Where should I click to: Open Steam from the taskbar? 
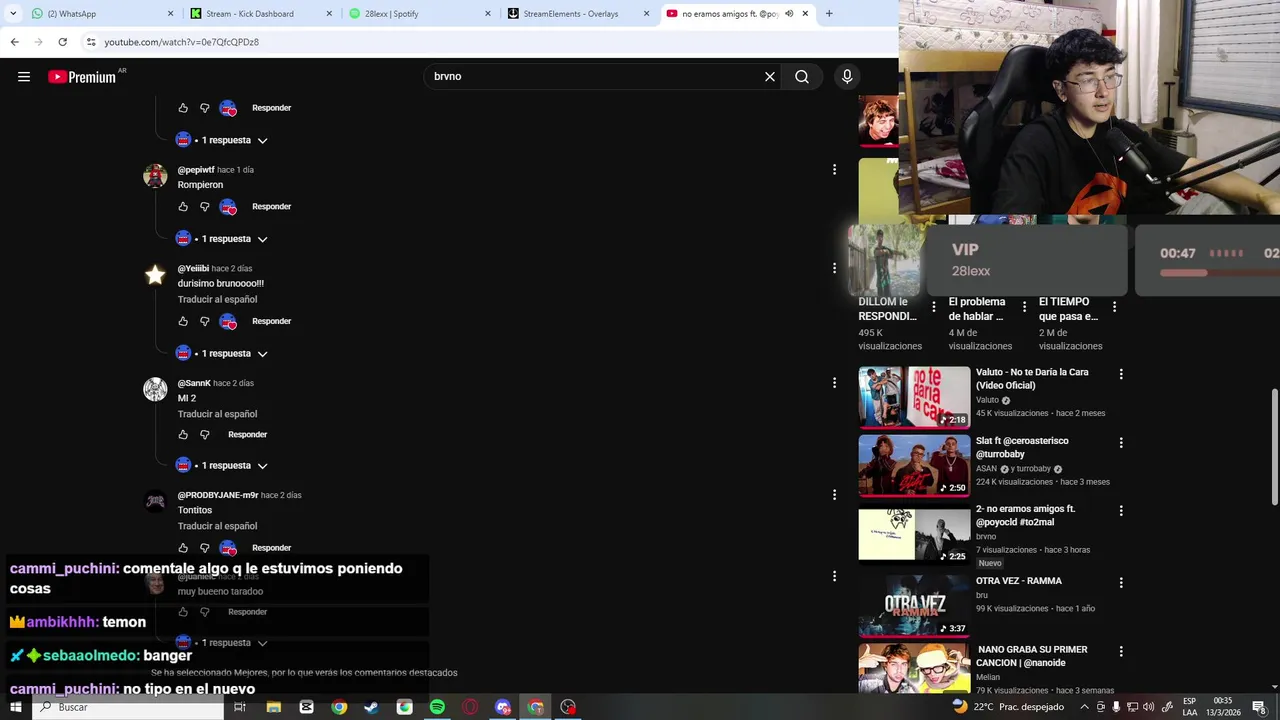[x=371, y=707]
